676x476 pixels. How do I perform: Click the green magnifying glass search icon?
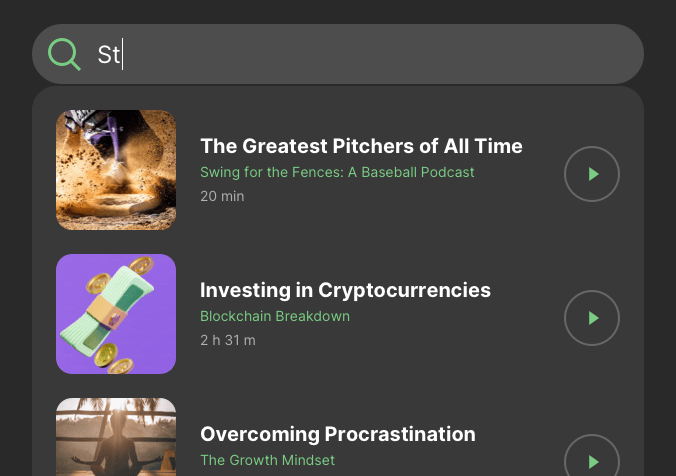click(x=64, y=54)
